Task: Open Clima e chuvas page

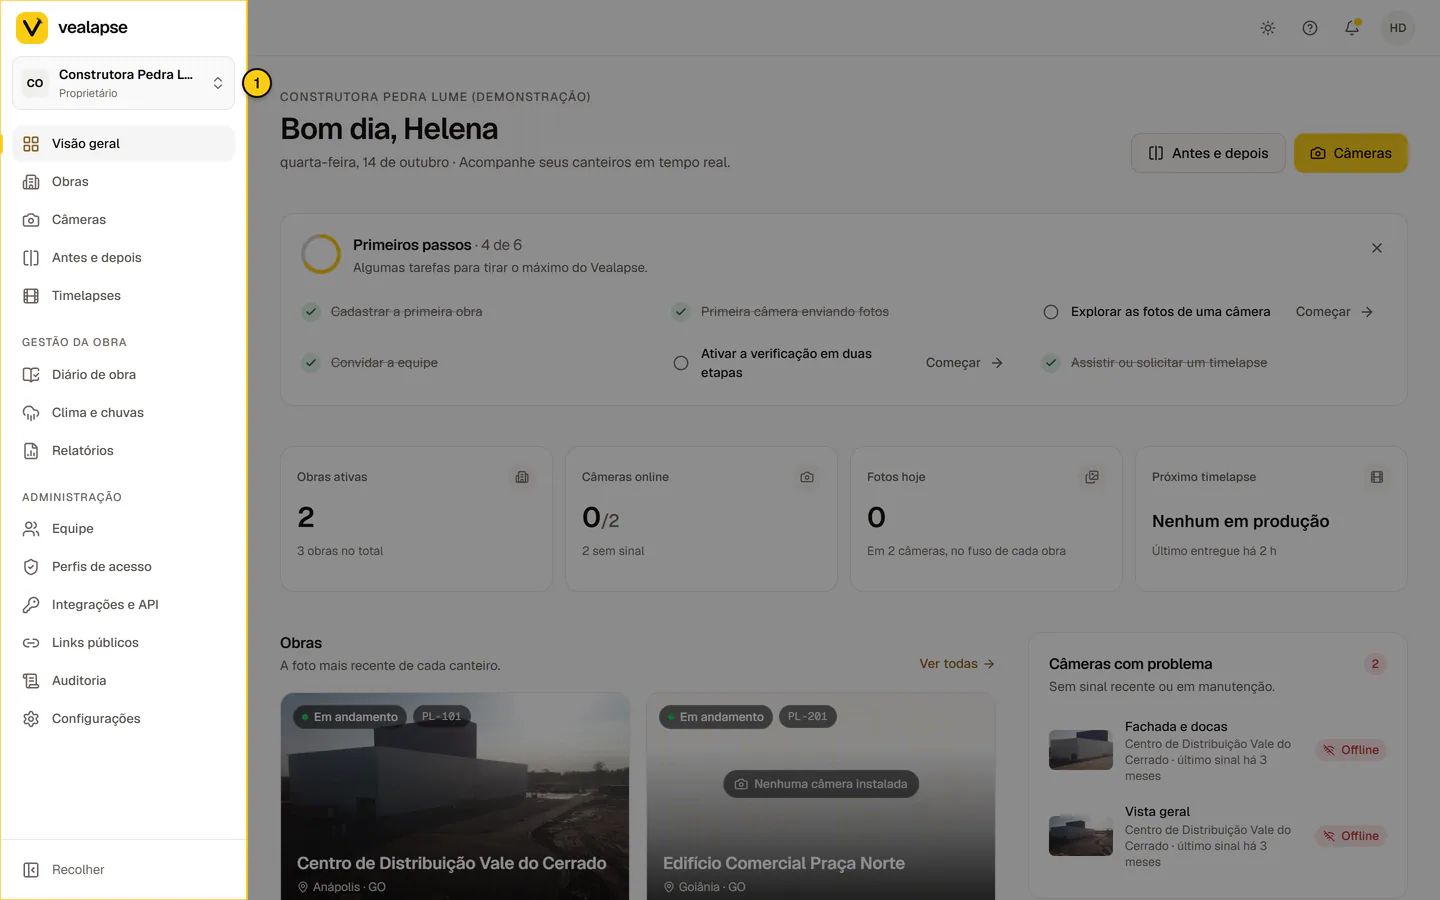Action: [x=123, y=412]
